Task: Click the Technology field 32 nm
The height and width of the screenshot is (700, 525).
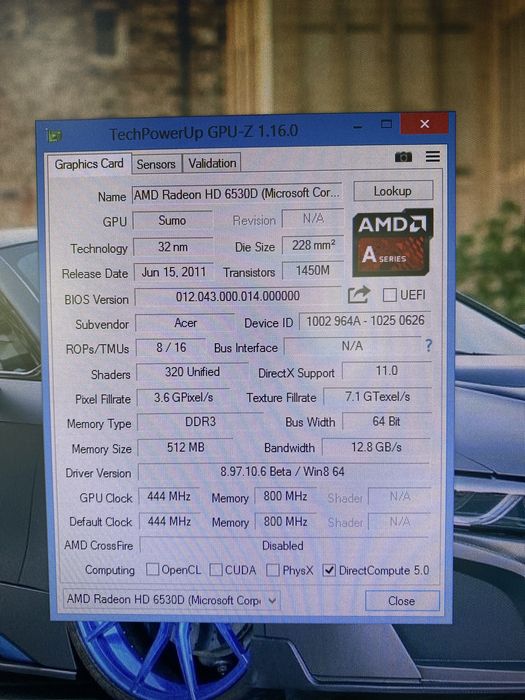Action: tap(173, 246)
